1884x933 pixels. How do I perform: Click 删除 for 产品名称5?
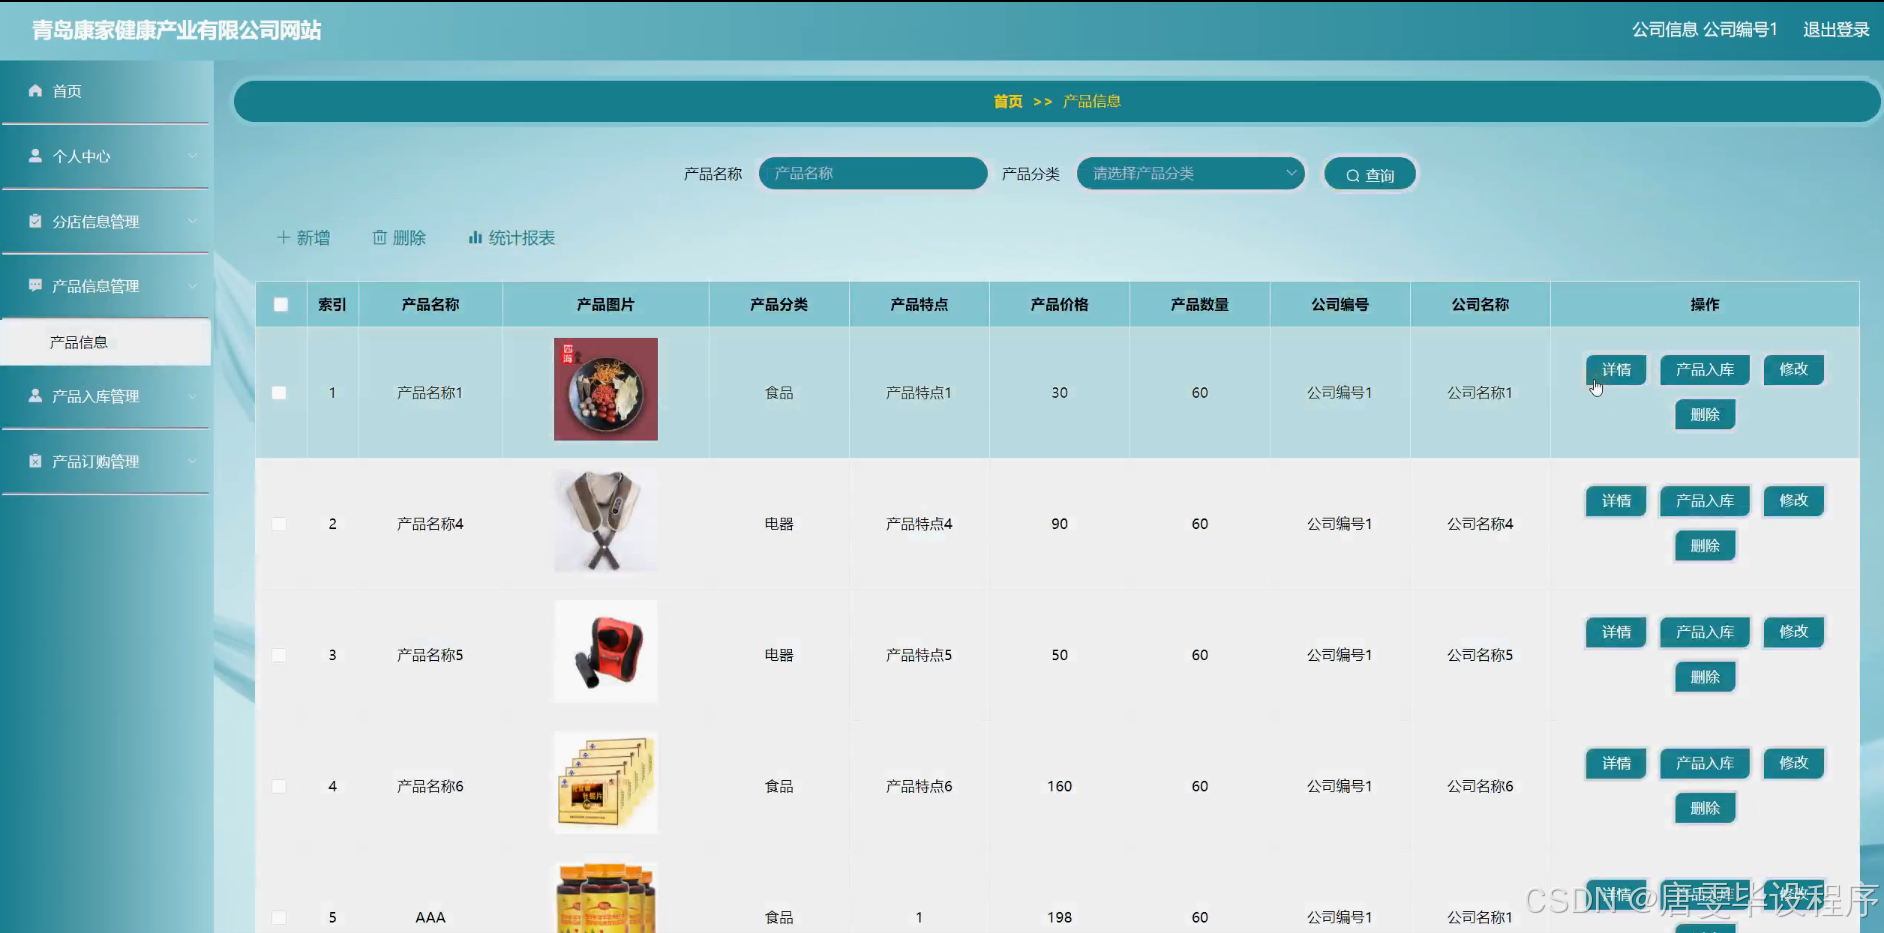tap(1705, 677)
